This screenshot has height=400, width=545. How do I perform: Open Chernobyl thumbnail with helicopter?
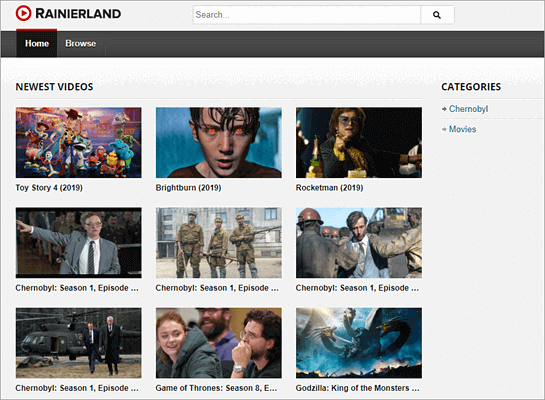click(x=79, y=343)
